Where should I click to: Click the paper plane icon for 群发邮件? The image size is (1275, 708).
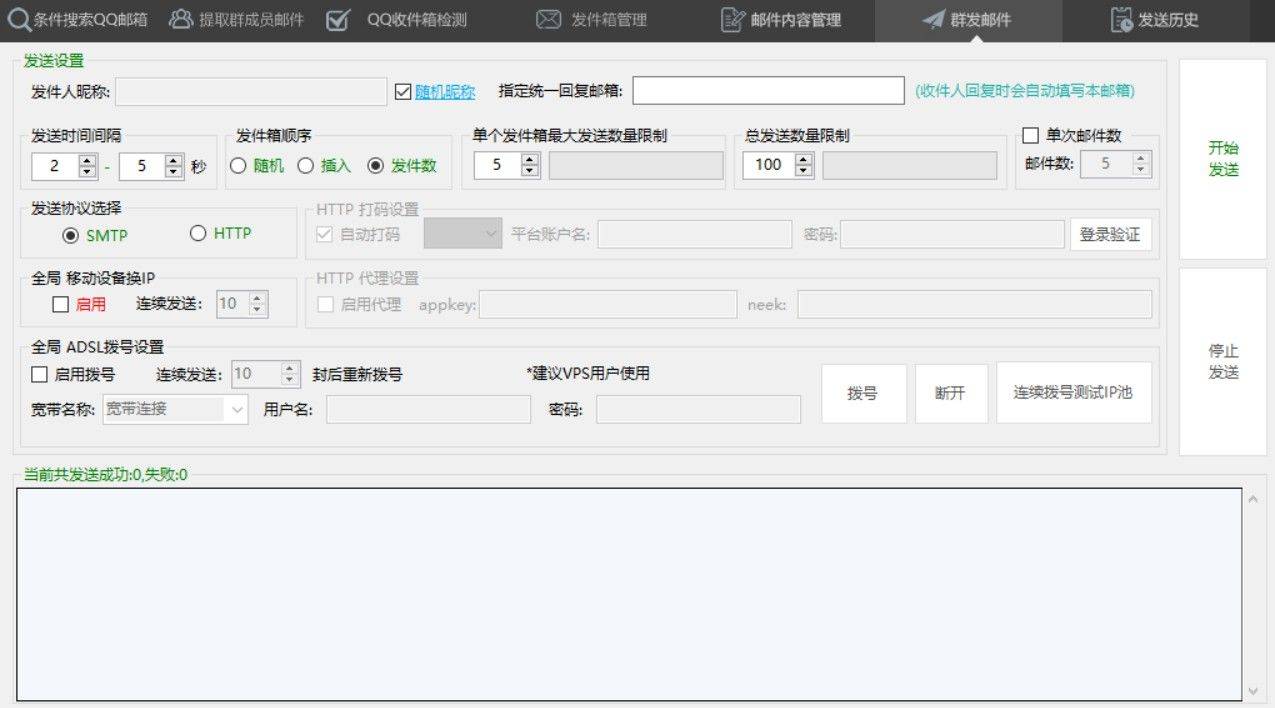coord(933,19)
